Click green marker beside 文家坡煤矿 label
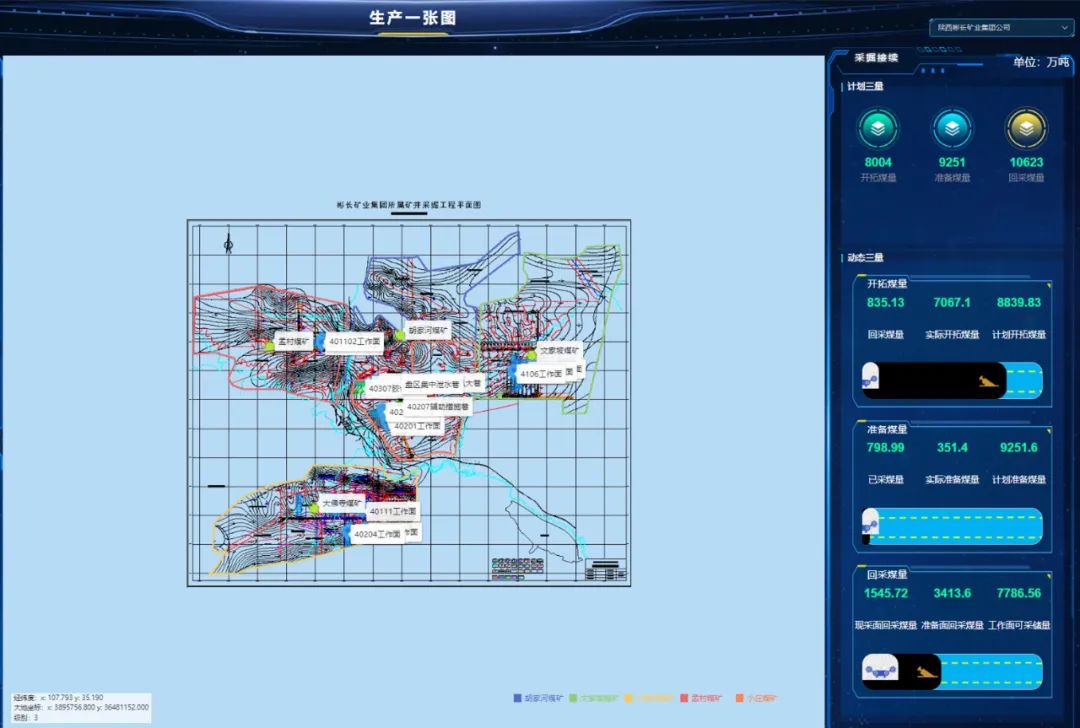Image resolution: width=1080 pixels, height=728 pixels. tap(533, 354)
